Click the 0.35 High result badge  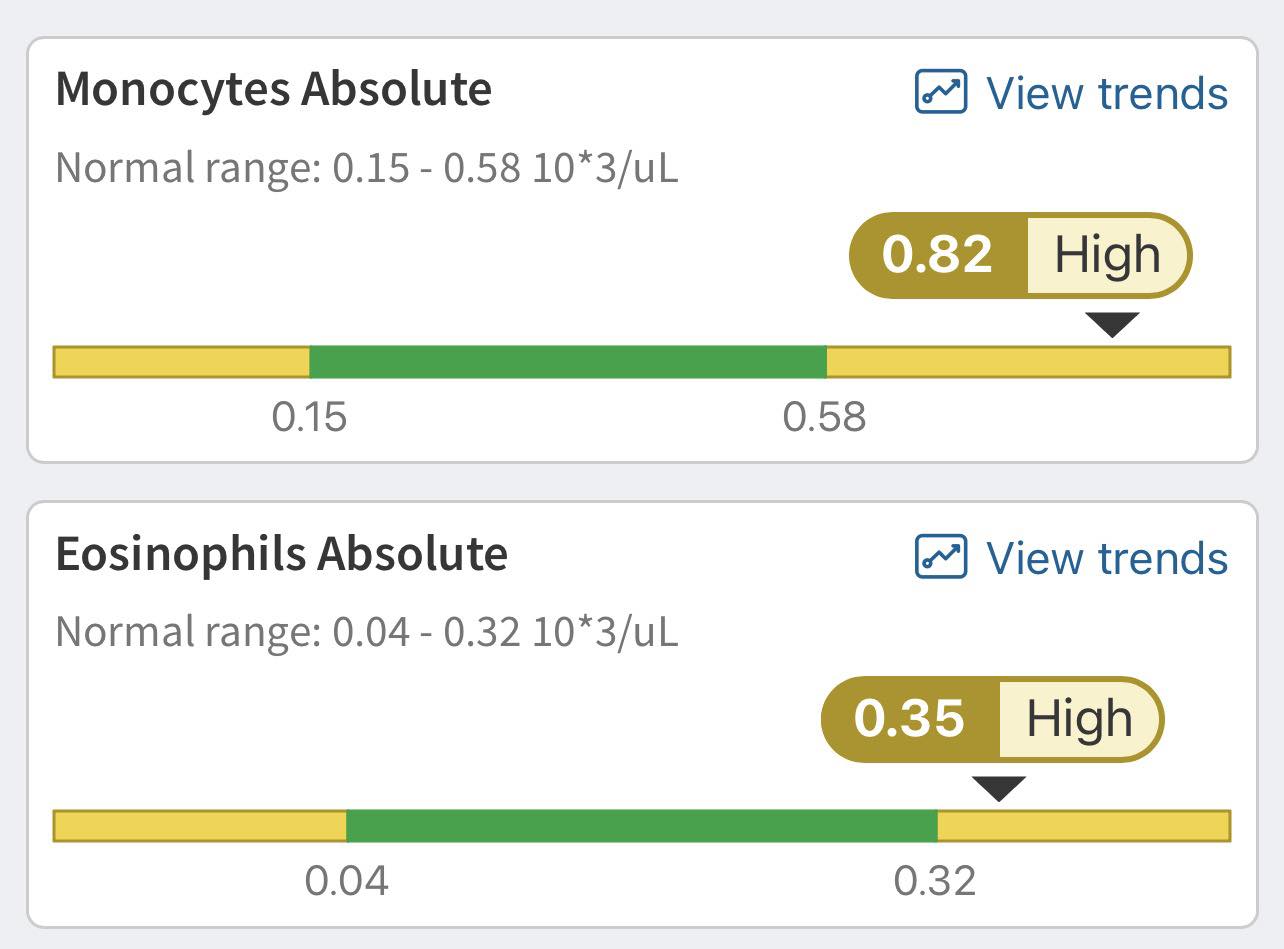coord(993,719)
